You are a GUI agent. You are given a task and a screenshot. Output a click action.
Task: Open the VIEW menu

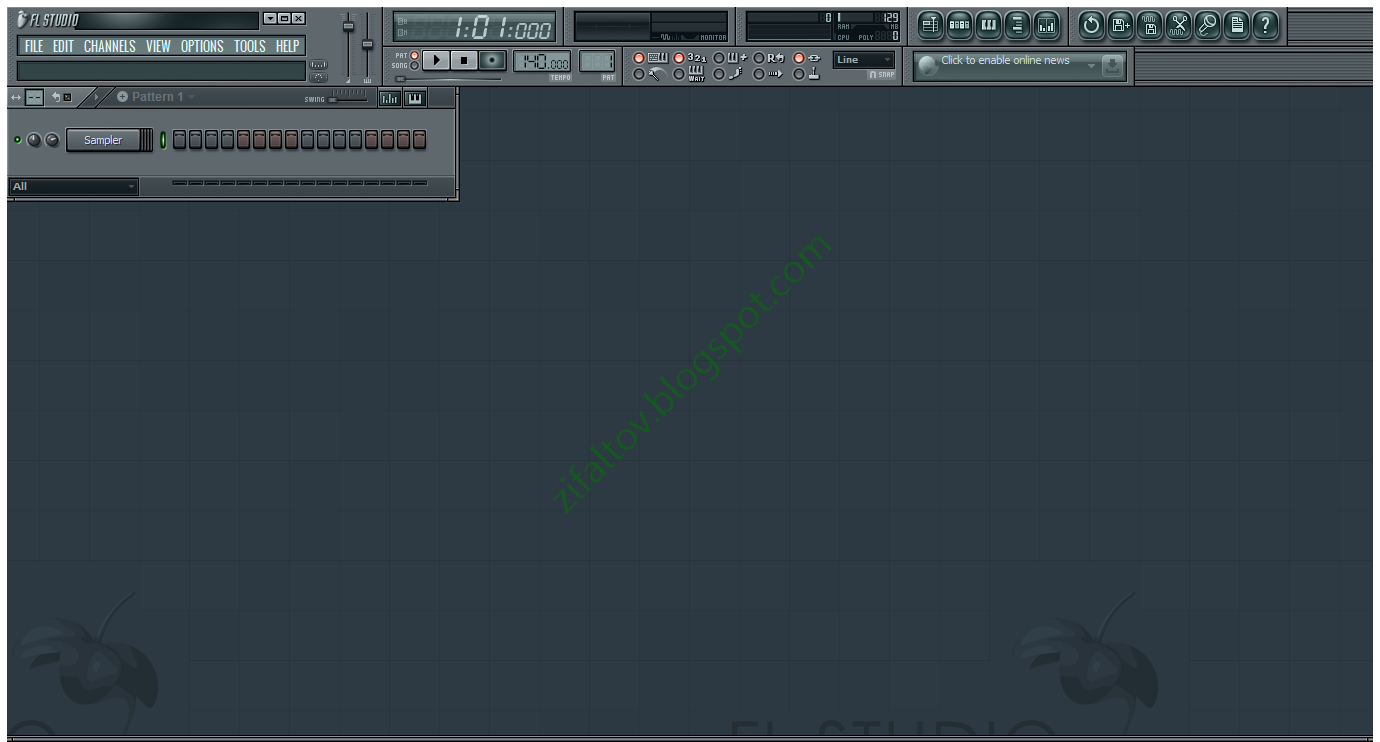click(x=158, y=46)
